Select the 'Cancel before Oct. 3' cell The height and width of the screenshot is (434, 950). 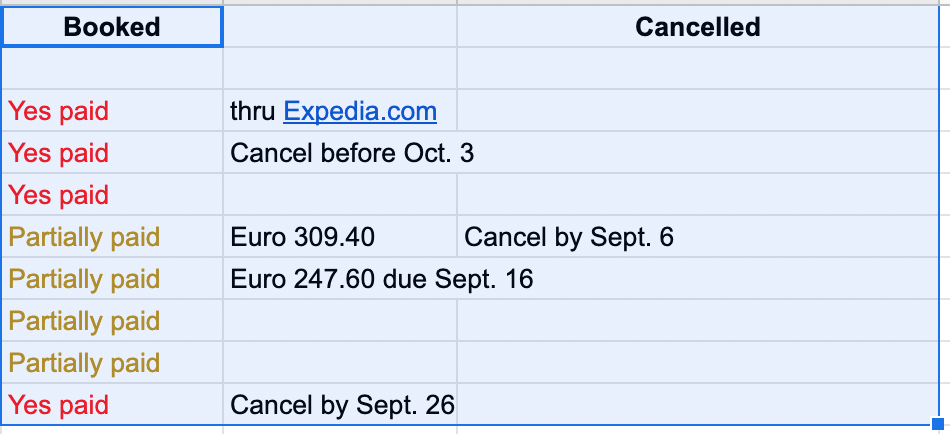(340, 152)
